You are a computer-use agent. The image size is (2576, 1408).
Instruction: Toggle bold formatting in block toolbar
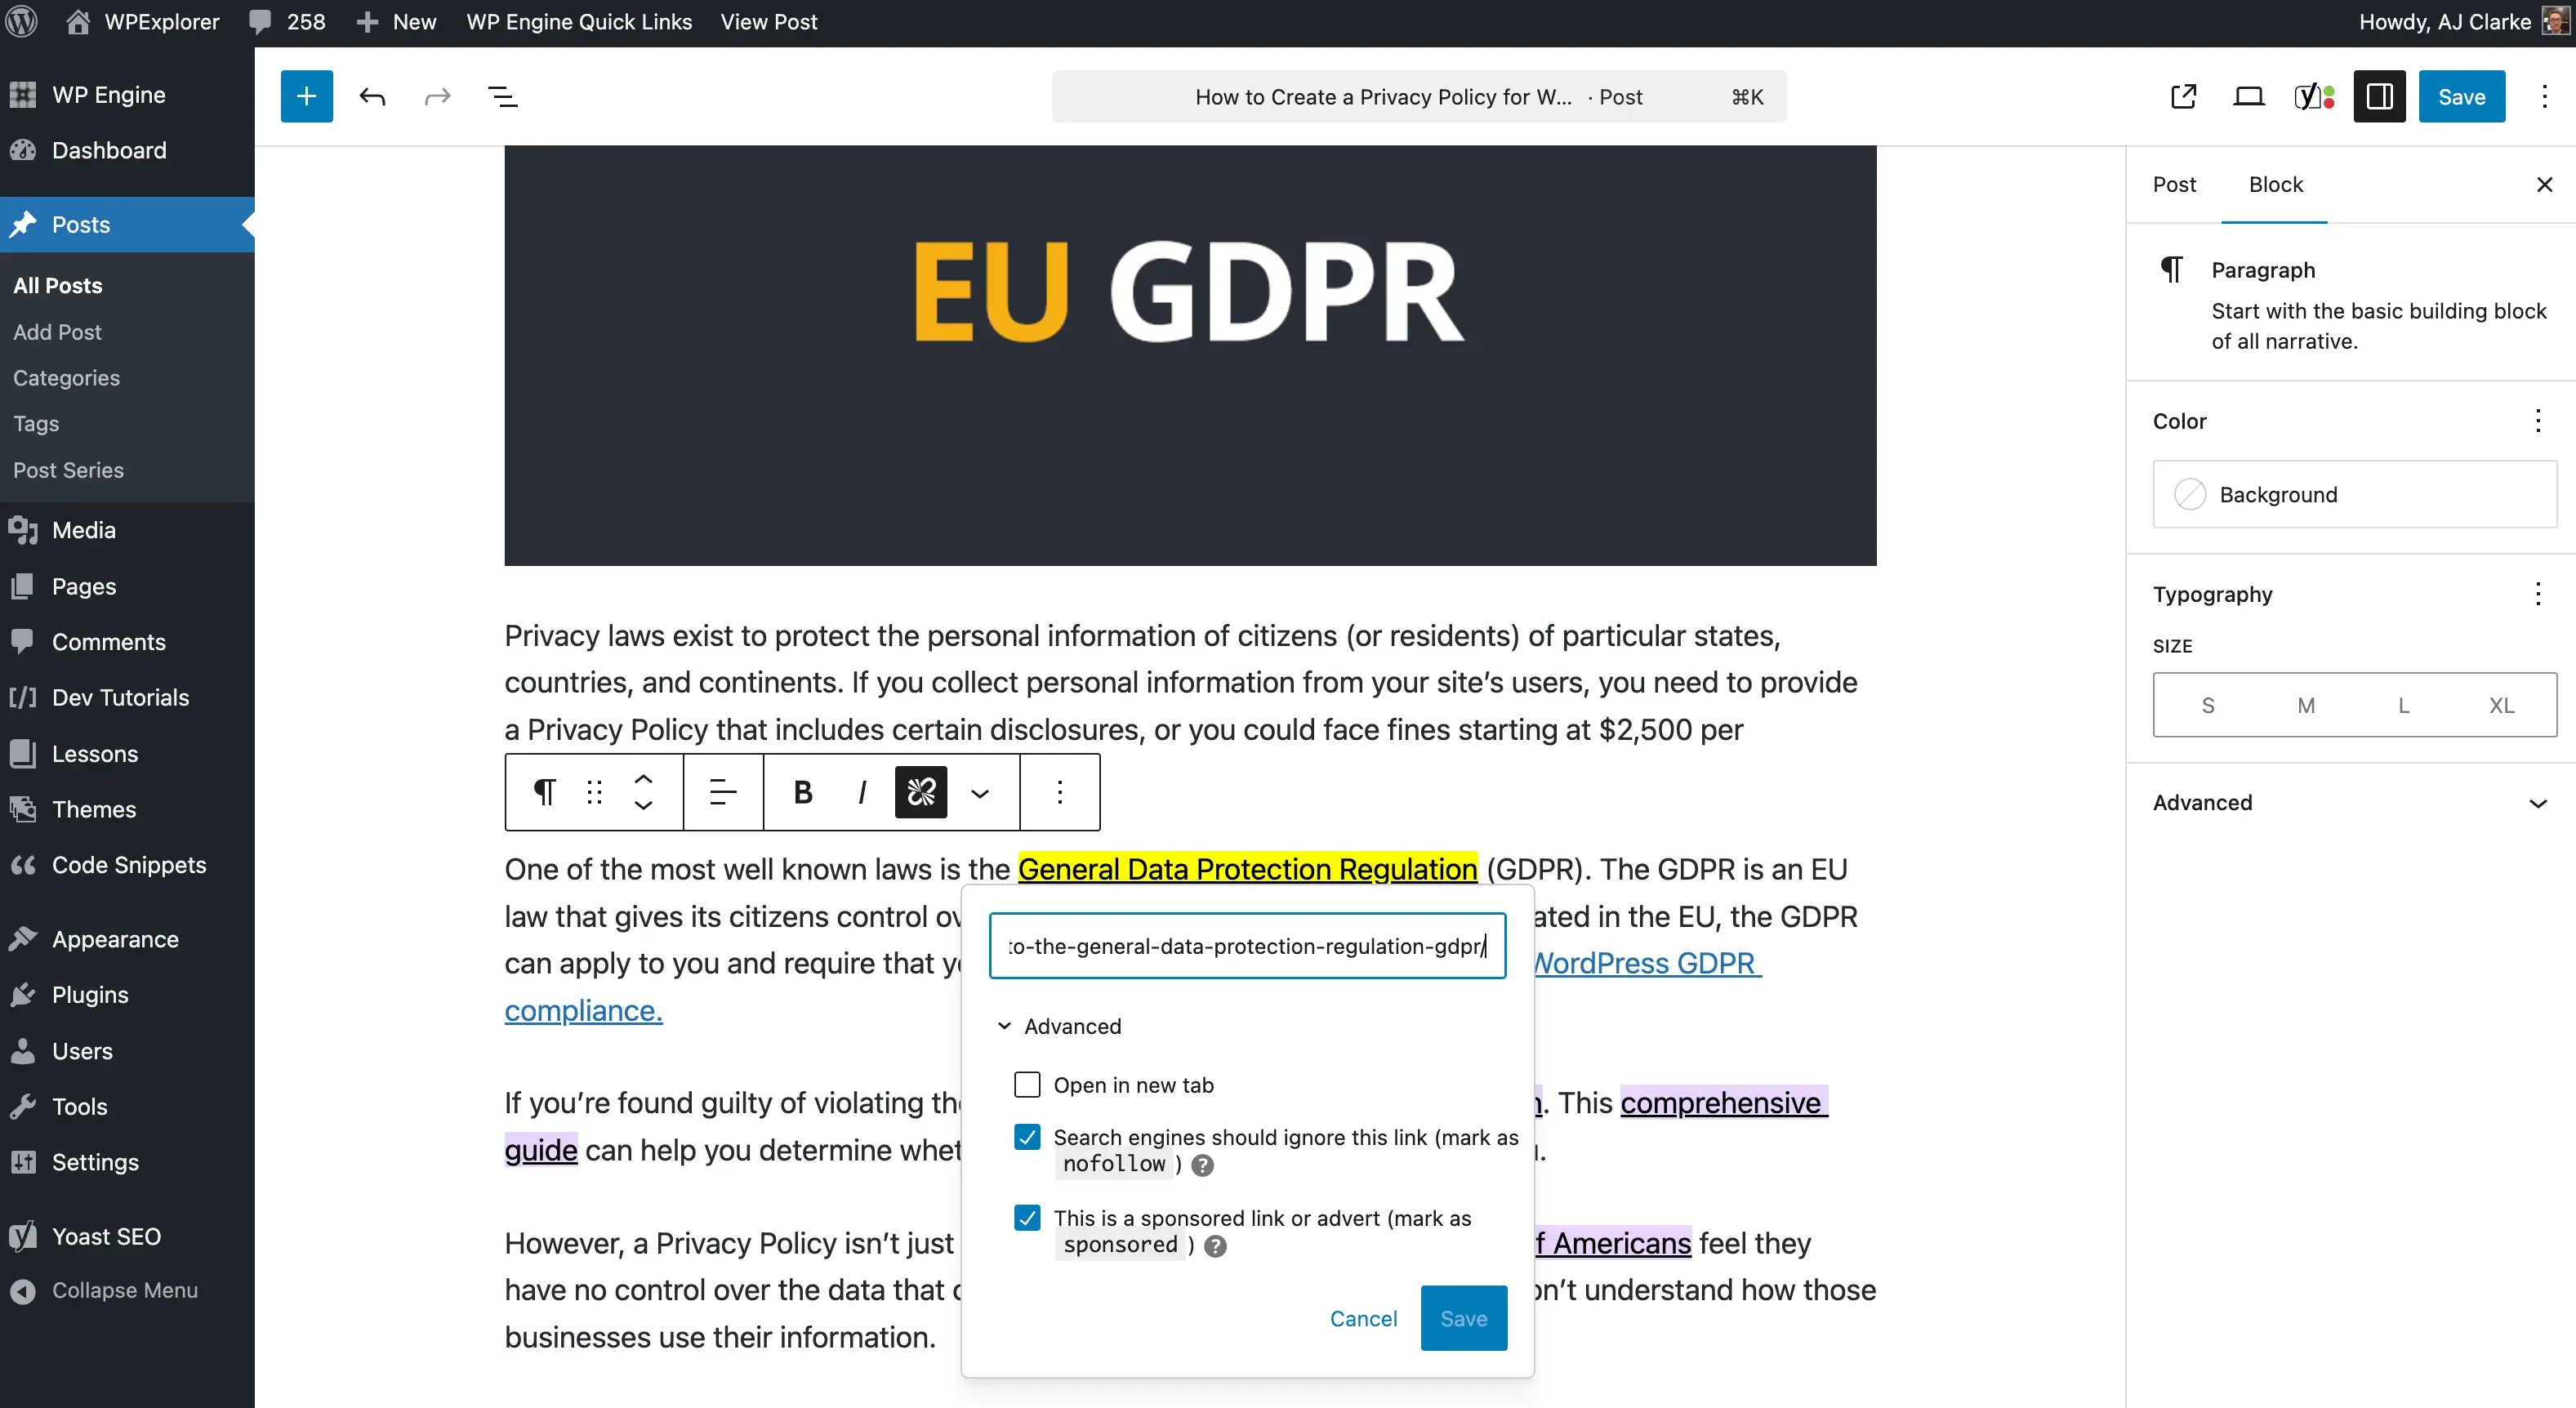[x=802, y=792]
